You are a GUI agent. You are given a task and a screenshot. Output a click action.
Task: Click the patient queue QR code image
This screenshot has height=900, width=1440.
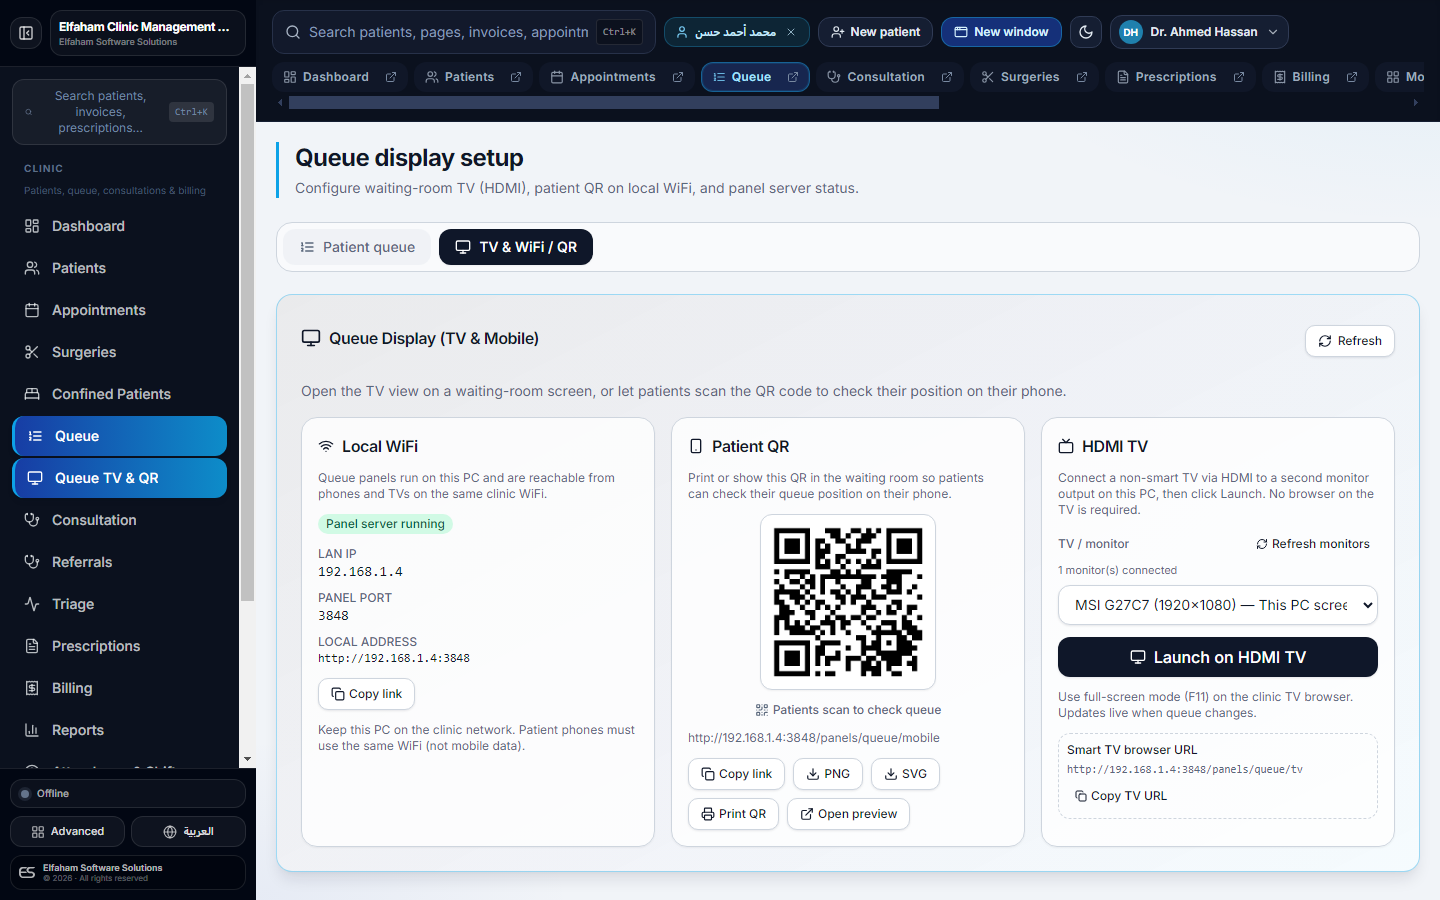coord(848,602)
